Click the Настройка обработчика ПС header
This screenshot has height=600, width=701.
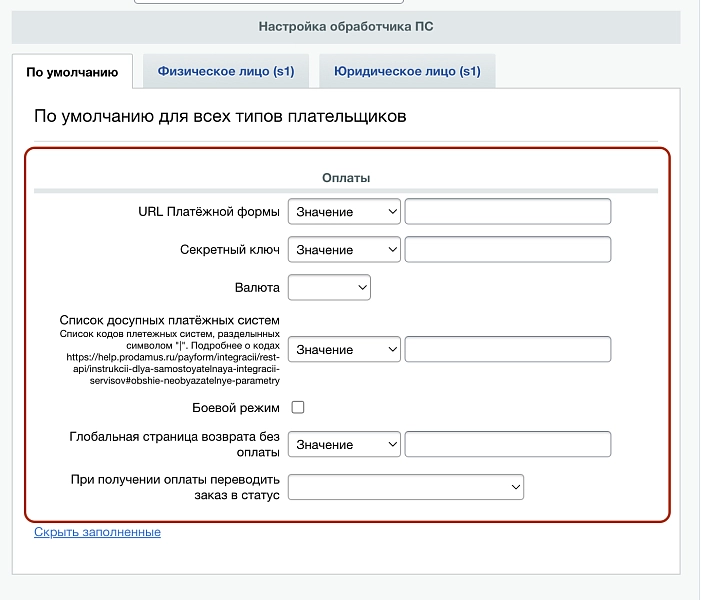coord(346,26)
